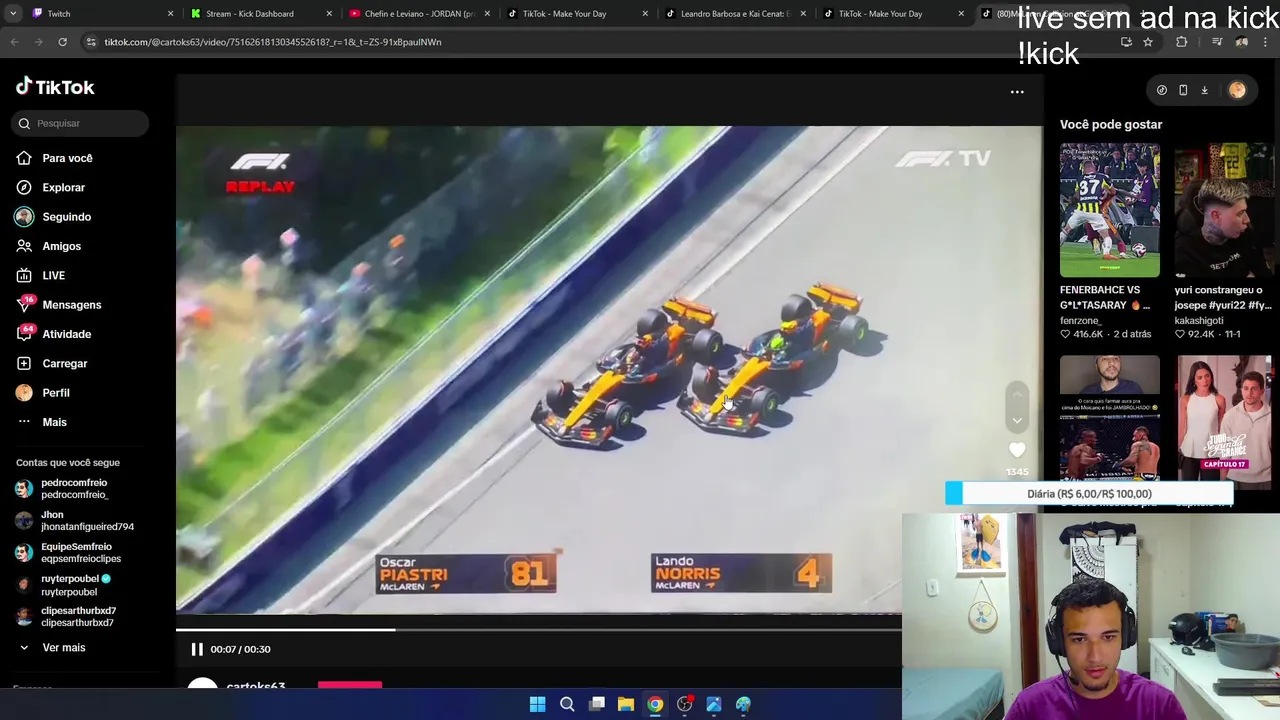The image size is (1280, 720).
Task: Open kakashigoti creator profile
Action: pos(1199,321)
